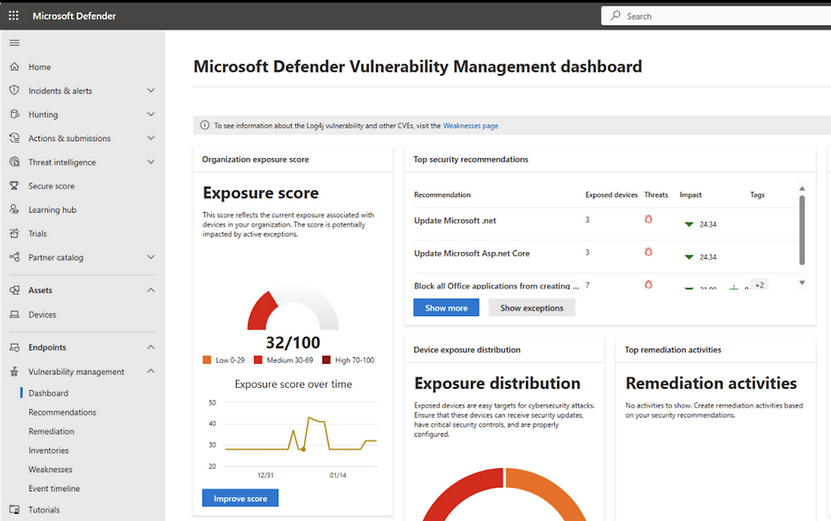Open Inventories in the sidebar
831x521 pixels.
[49, 450]
